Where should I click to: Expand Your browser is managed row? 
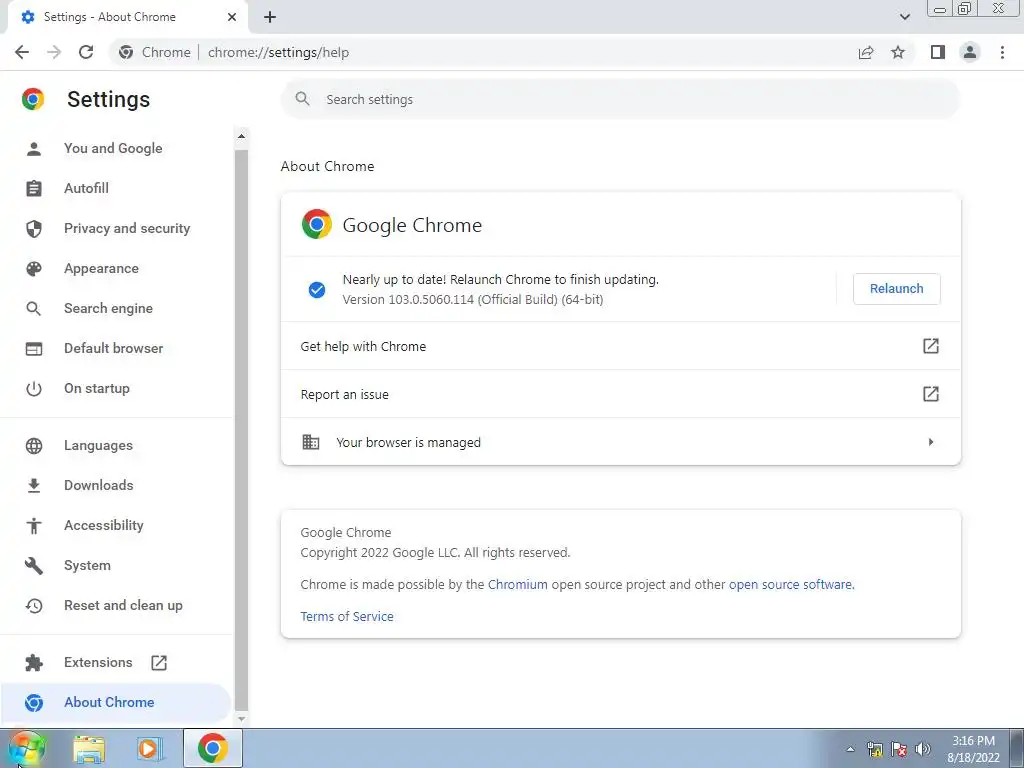(x=620, y=442)
